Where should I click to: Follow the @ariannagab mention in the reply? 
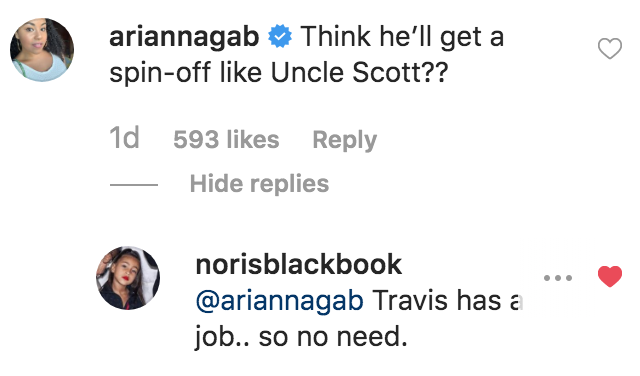pyautogui.click(x=280, y=301)
